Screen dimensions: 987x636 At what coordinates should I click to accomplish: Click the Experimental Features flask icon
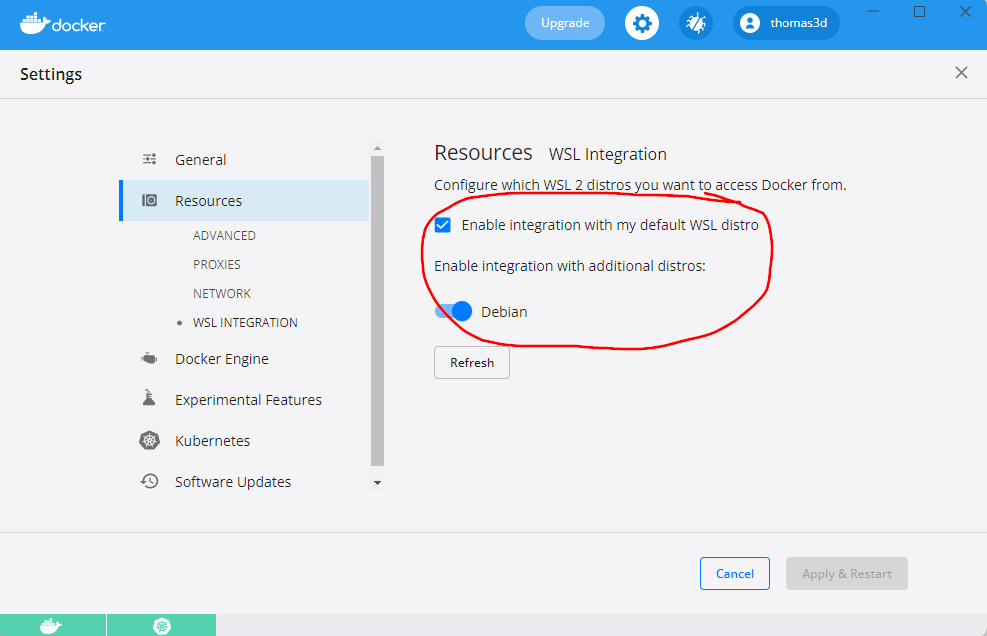tap(149, 397)
